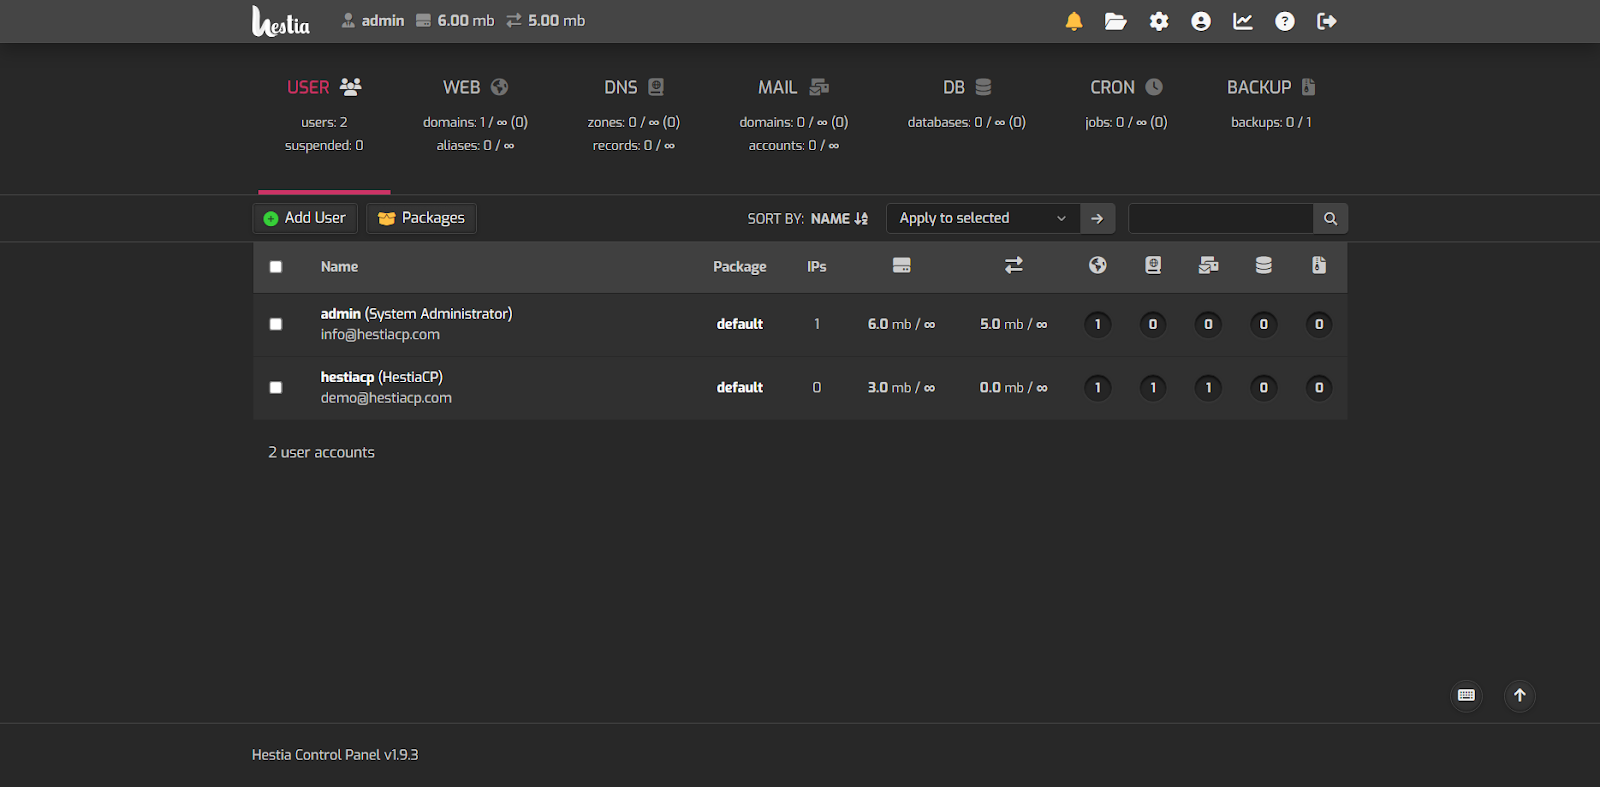This screenshot has width=1600, height=787.
Task: Open the Sort by Name menu
Action: 838,219
